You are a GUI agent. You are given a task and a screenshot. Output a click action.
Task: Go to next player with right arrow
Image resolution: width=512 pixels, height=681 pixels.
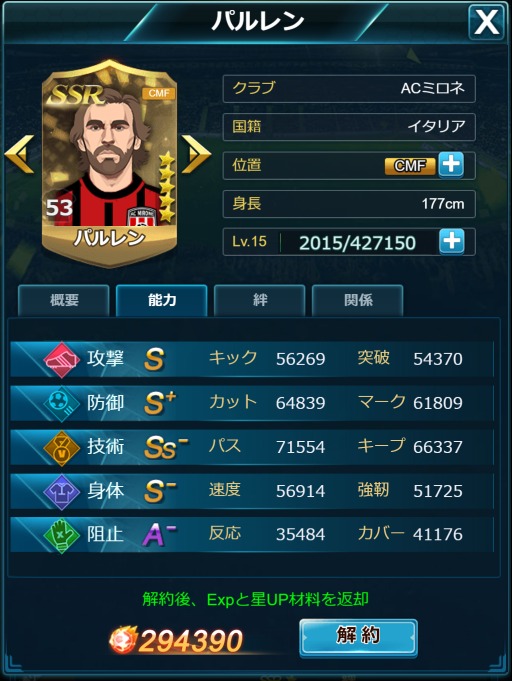[x=195, y=154]
